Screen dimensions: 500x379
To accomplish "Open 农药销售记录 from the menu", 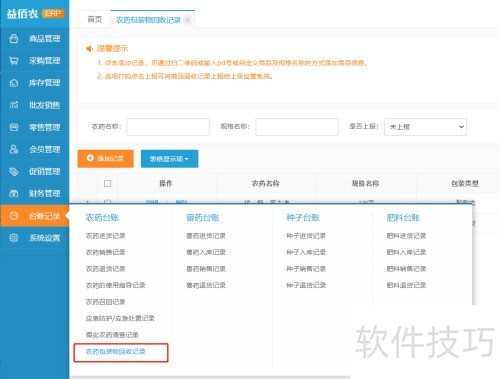I will click(105, 252).
